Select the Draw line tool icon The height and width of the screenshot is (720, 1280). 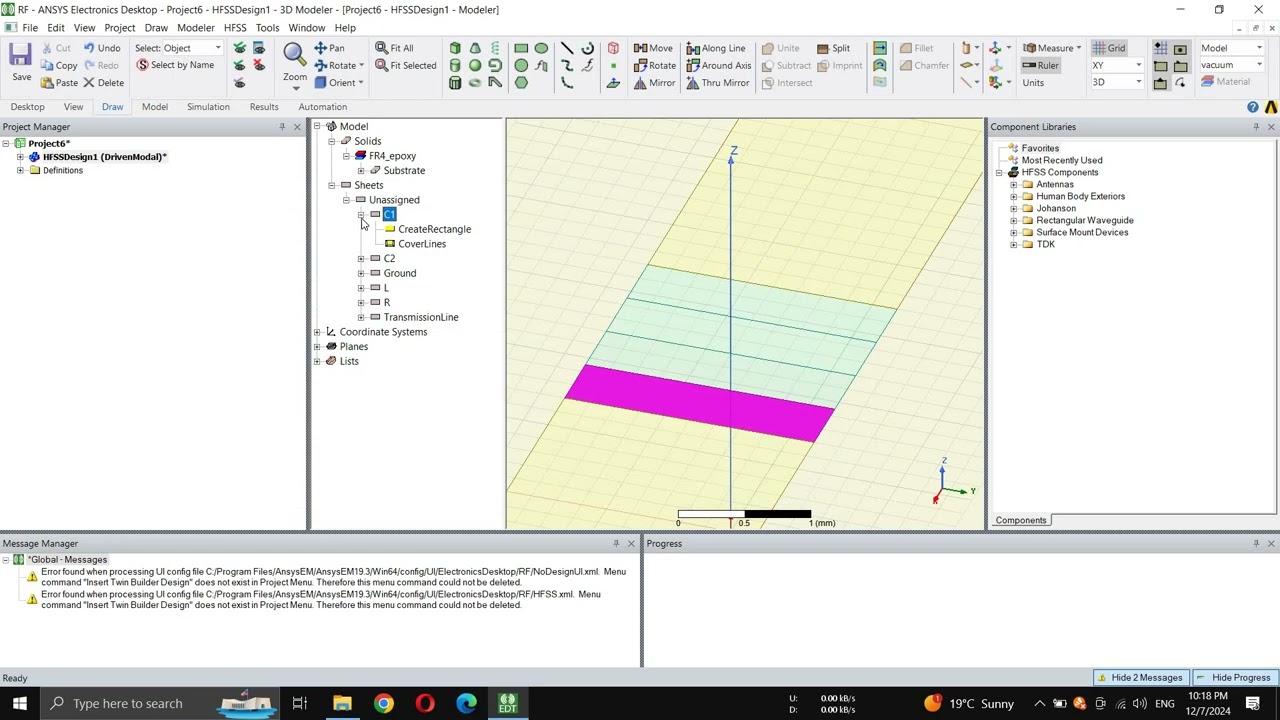pyautogui.click(x=567, y=48)
